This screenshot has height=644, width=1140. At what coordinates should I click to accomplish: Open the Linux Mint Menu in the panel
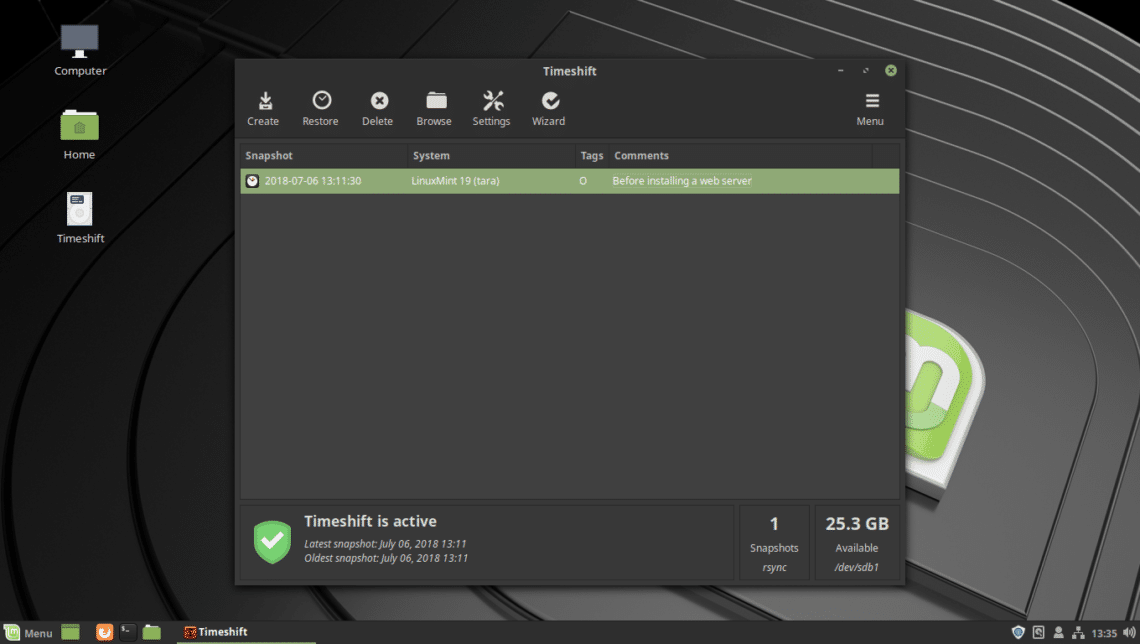pyautogui.click(x=28, y=632)
